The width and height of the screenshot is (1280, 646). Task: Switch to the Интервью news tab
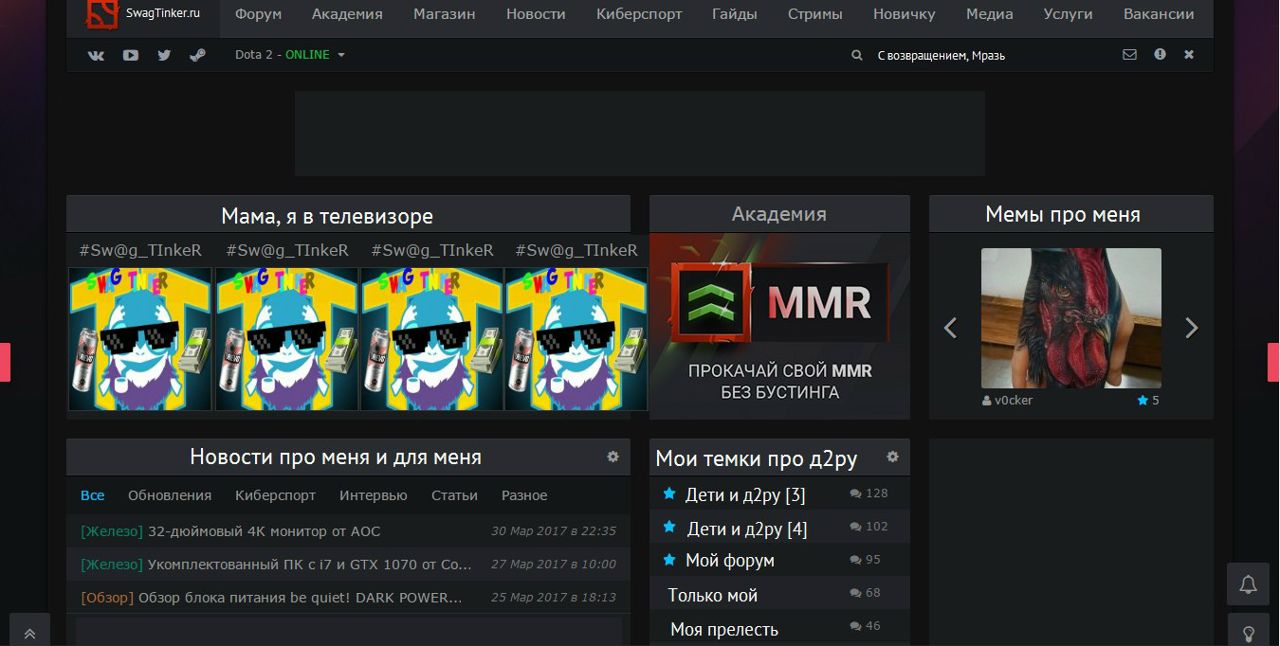point(373,495)
